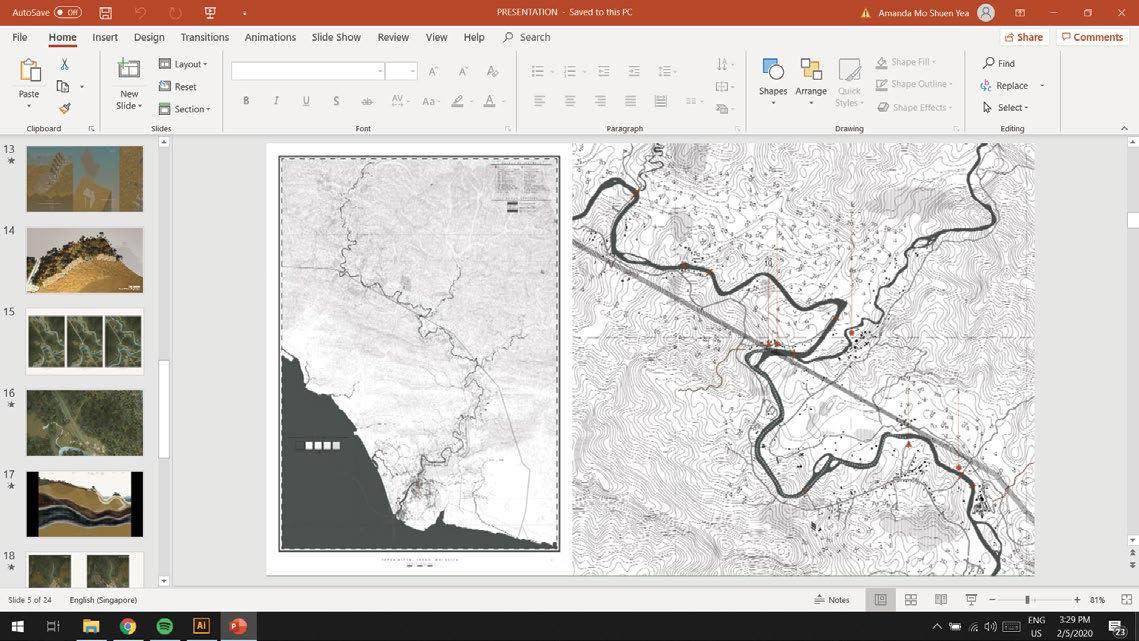This screenshot has height=641, width=1139.
Task: Adjust the zoom slider handle
Action: [x=1027, y=600]
